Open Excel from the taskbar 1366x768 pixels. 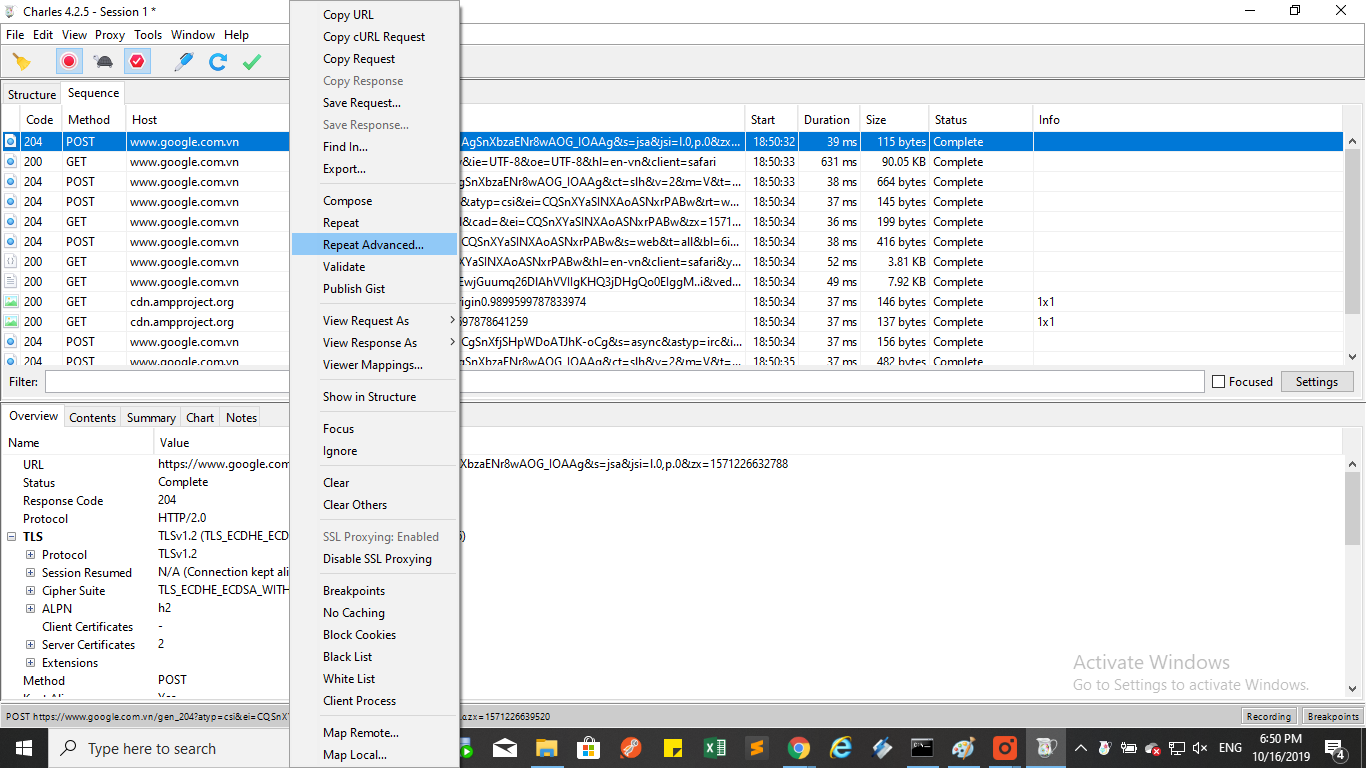pyautogui.click(x=715, y=748)
